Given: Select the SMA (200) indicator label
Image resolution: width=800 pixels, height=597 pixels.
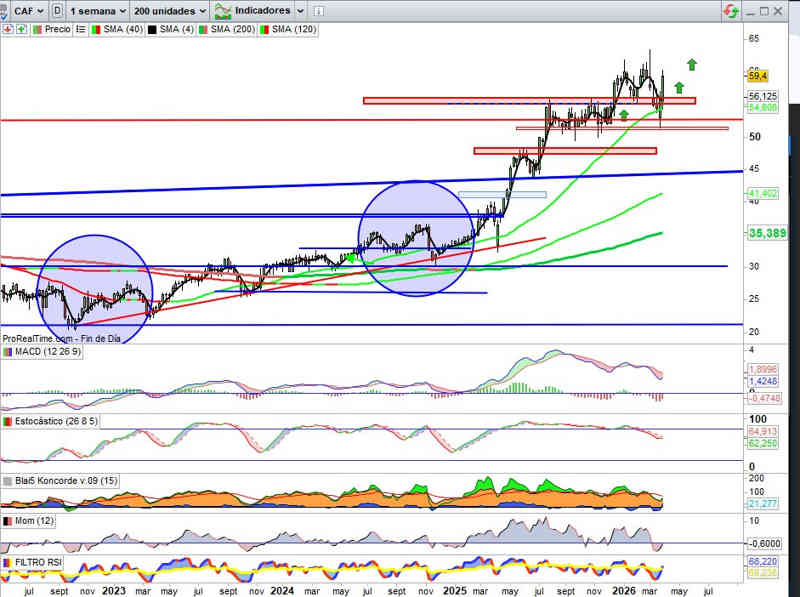Looking at the screenshot, I should (232, 30).
